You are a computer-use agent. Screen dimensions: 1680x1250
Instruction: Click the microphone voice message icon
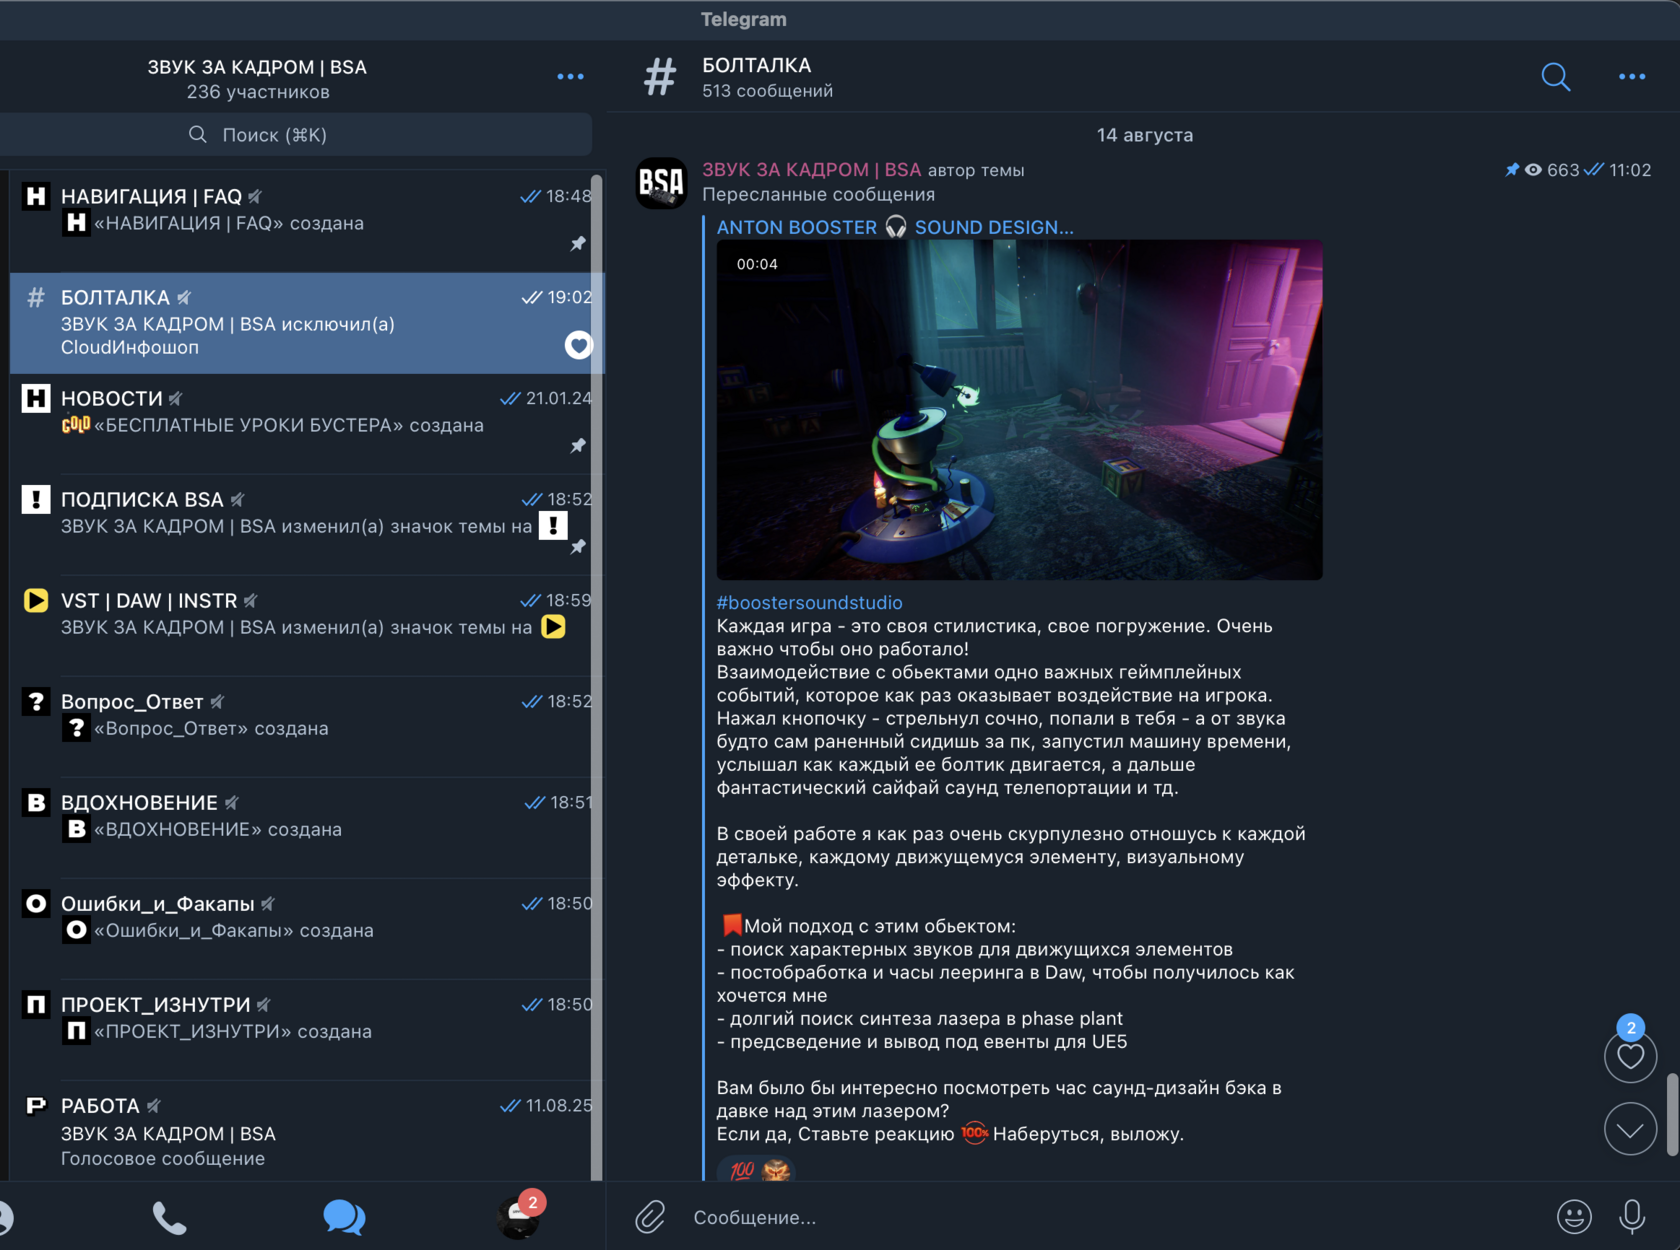pyautogui.click(x=1632, y=1217)
